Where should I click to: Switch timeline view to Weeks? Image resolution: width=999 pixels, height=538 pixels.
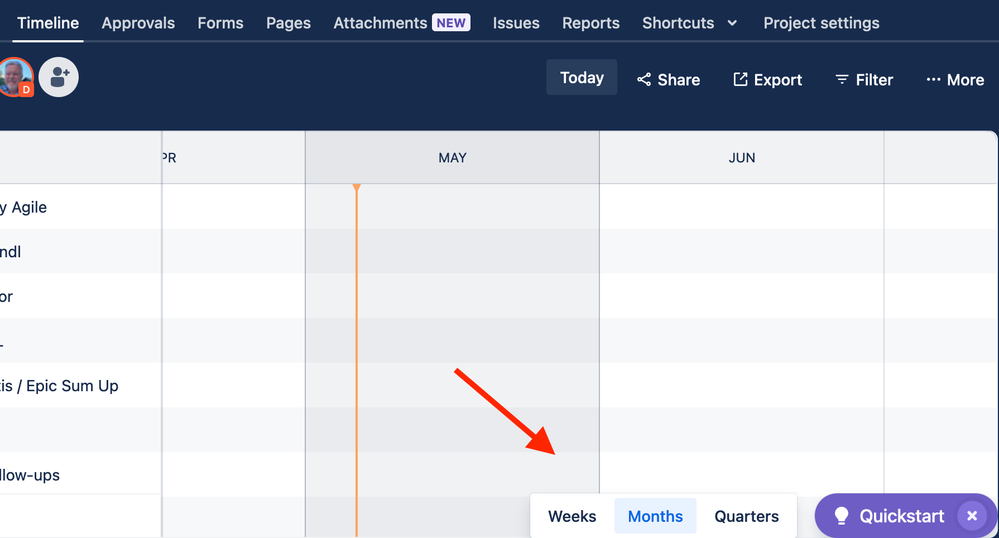click(572, 516)
